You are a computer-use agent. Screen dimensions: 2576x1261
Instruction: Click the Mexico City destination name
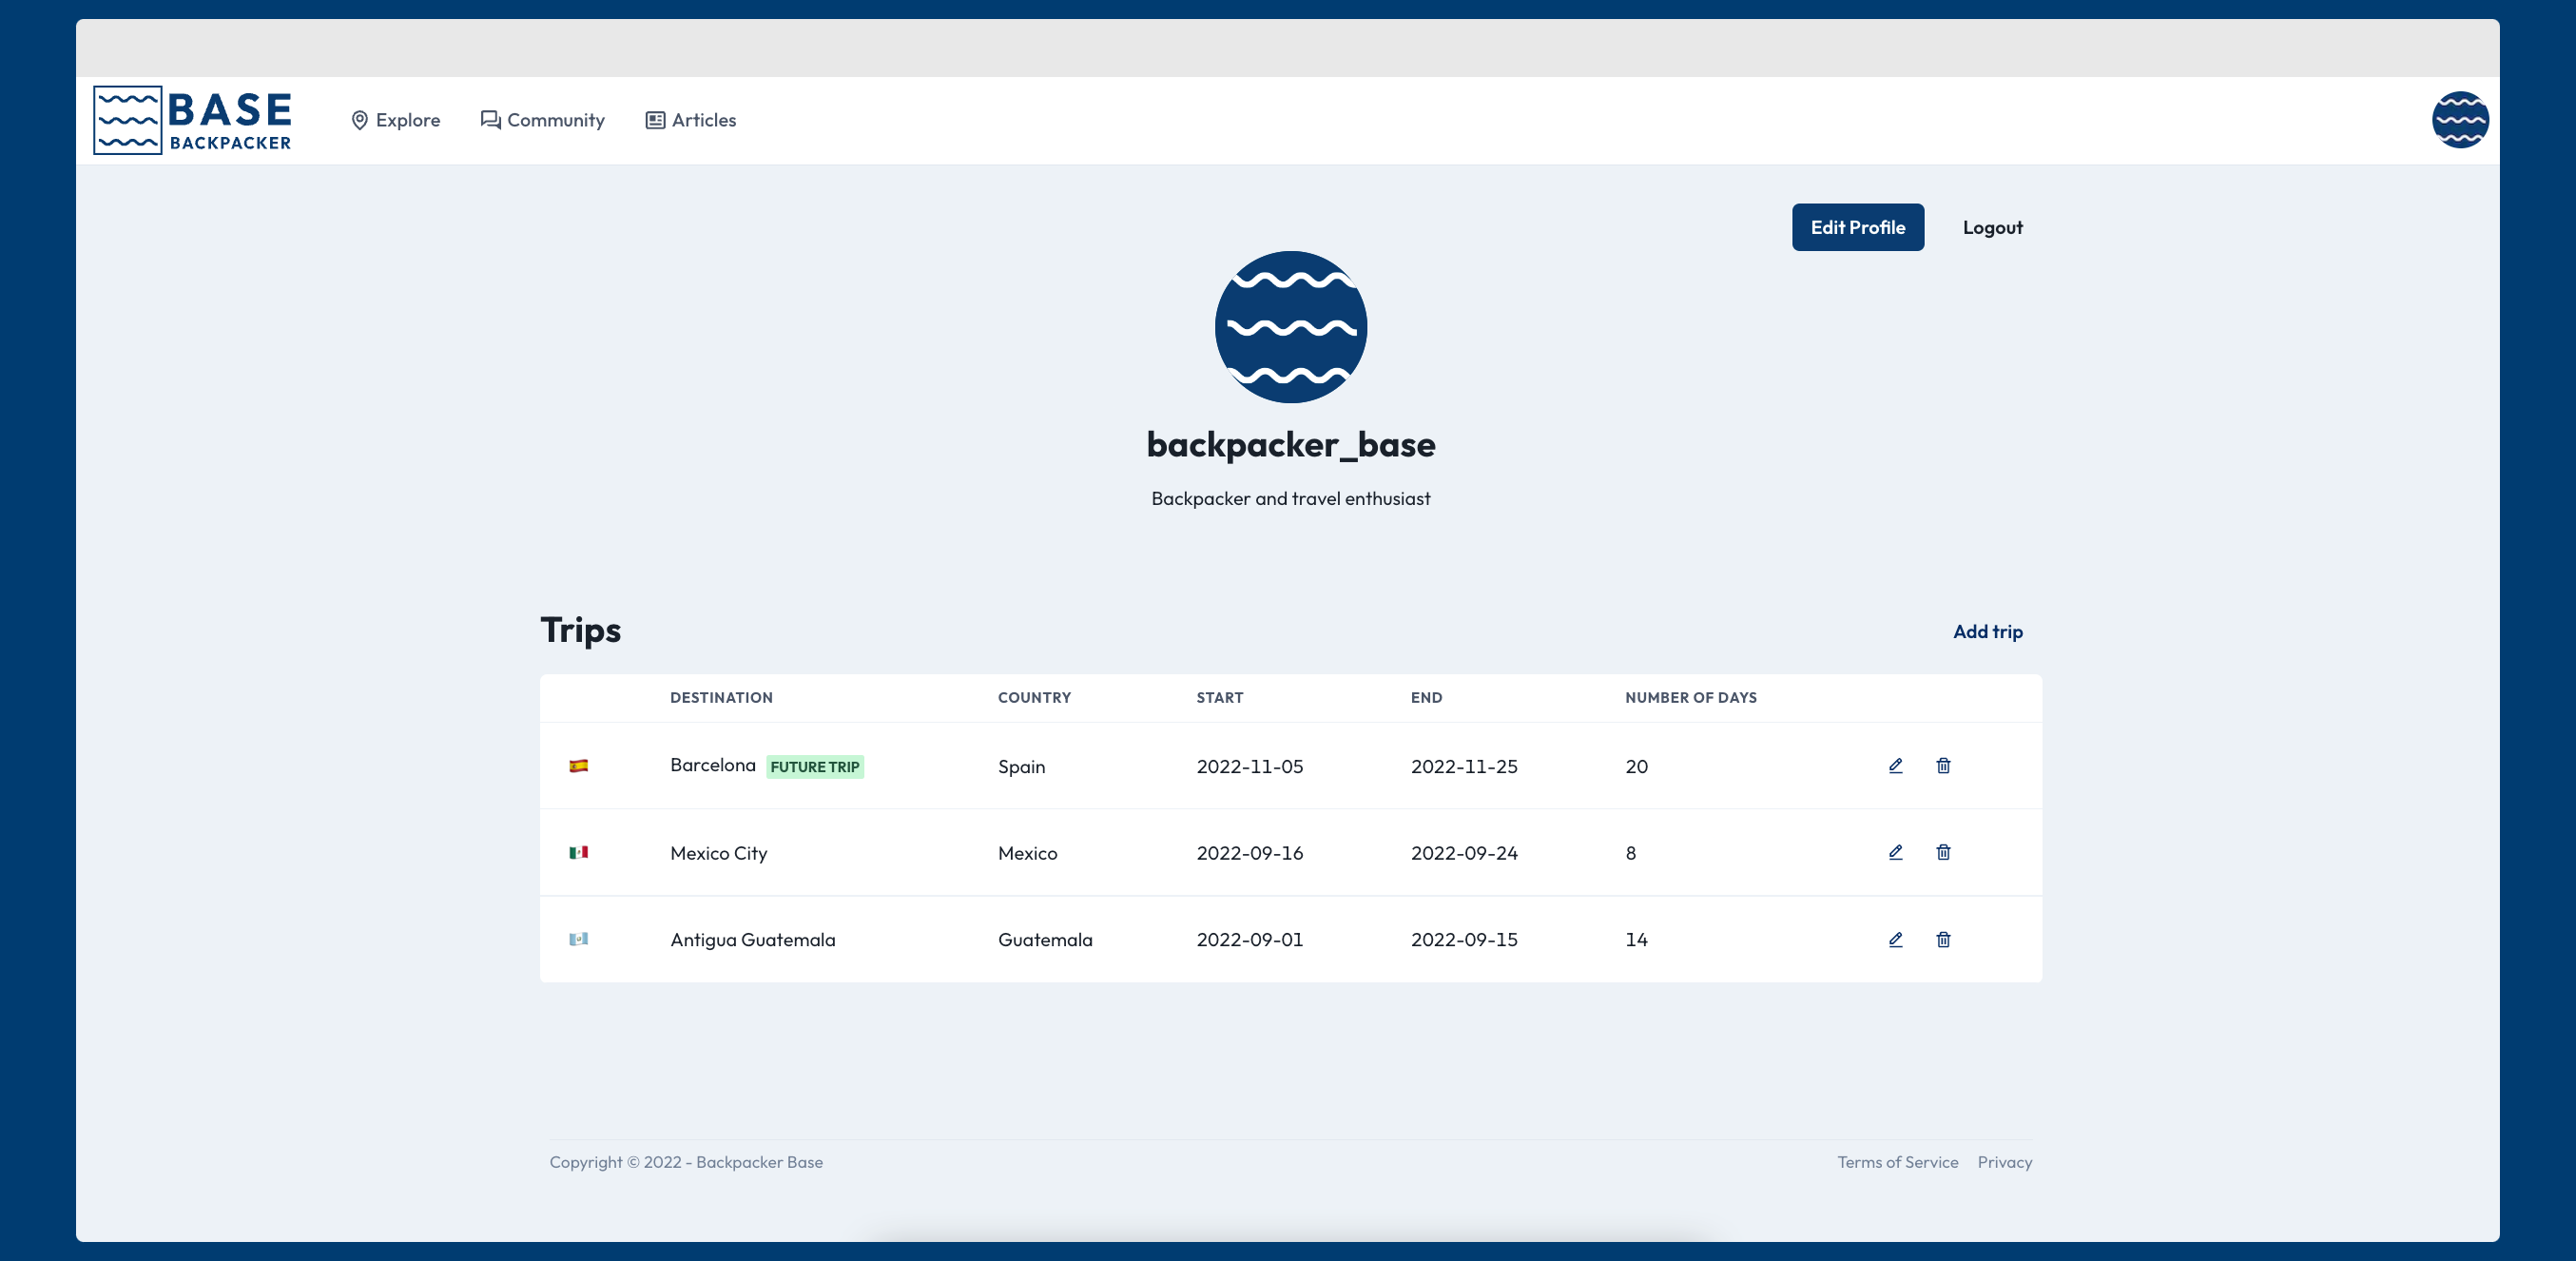click(718, 853)
